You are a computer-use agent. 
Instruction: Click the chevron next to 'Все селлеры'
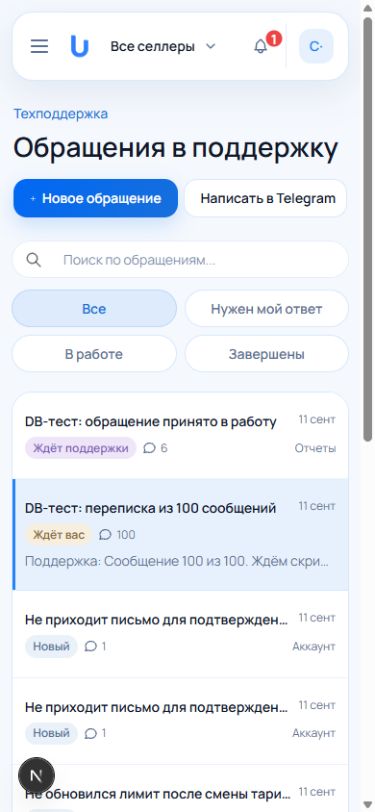click(x=210, y=46)
